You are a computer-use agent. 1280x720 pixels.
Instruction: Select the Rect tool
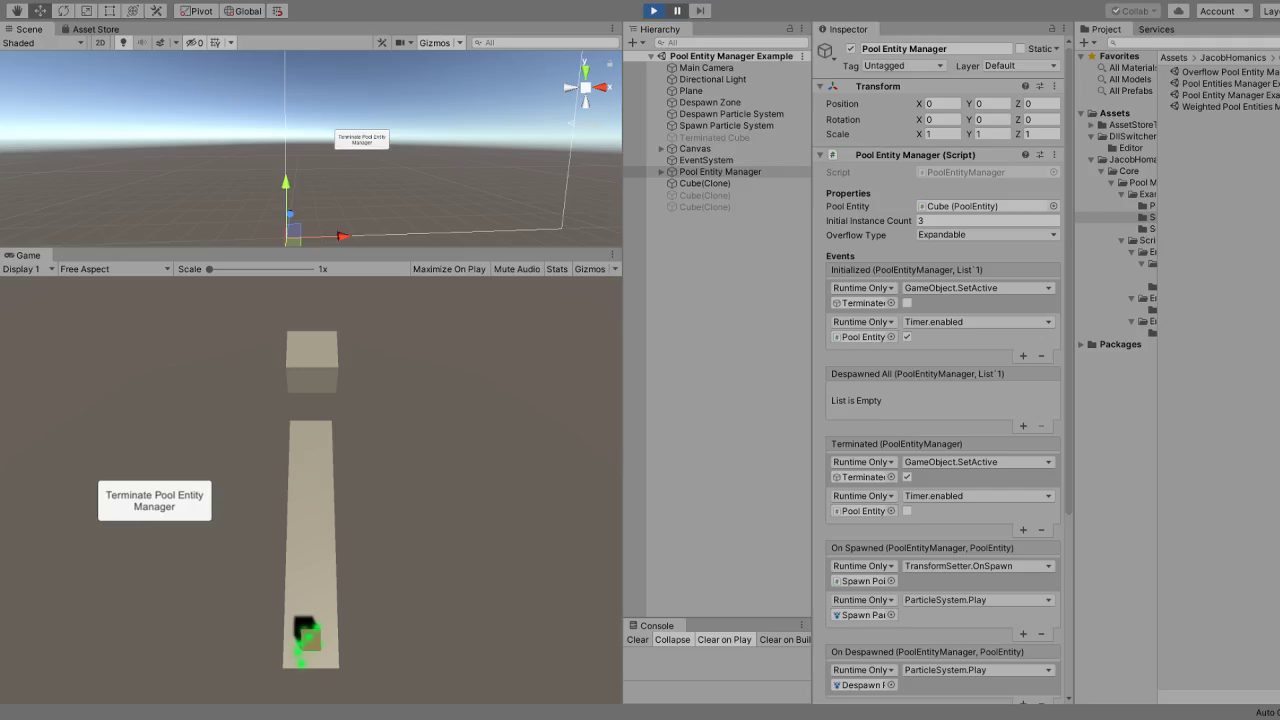pos(109,11)
